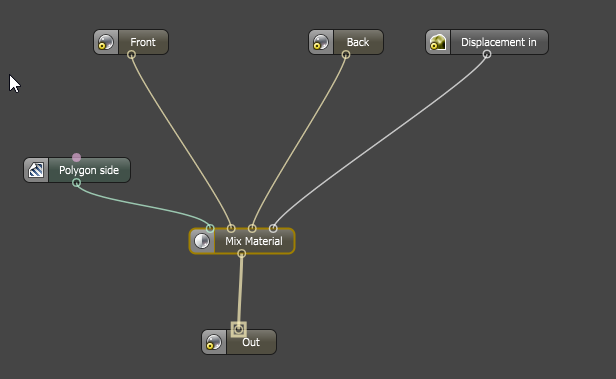616x379 pixels.
Task: Click the pink socket atop Polygon side
Action: [x=77, y=157]
